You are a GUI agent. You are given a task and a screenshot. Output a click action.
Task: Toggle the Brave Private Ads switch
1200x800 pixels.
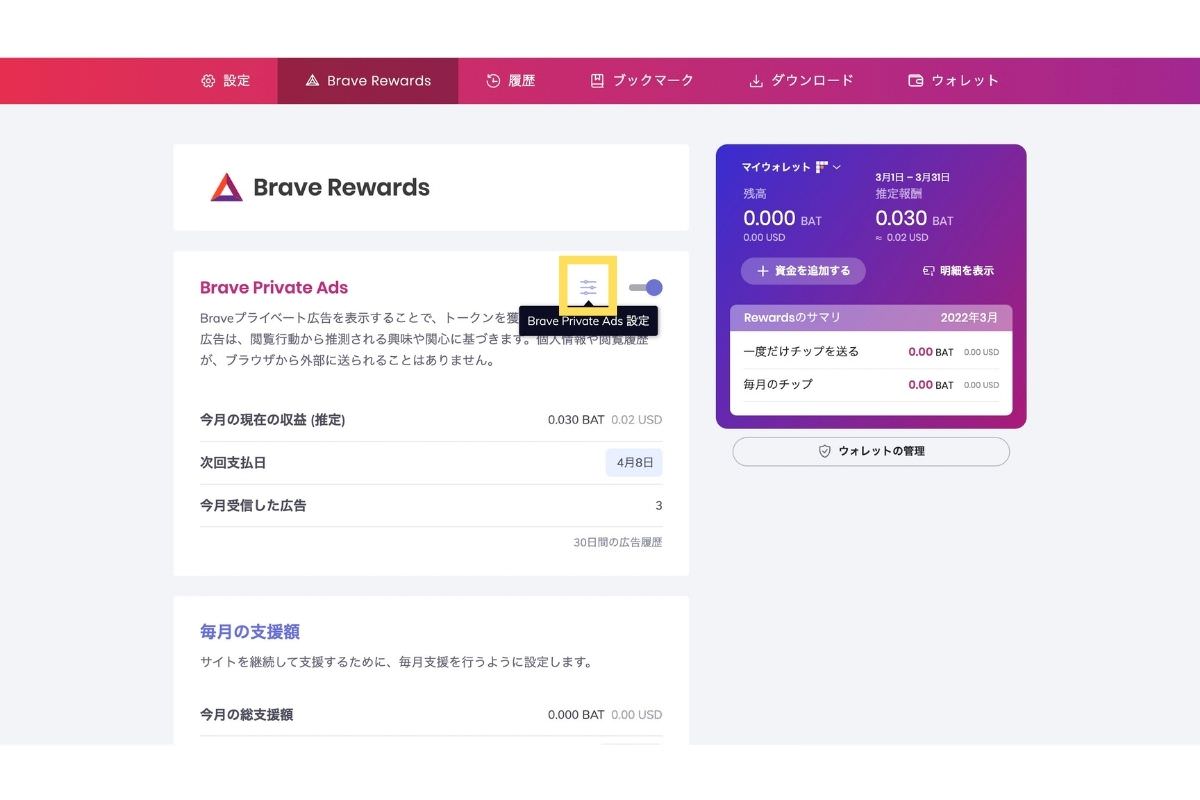(x=646, y=288)
